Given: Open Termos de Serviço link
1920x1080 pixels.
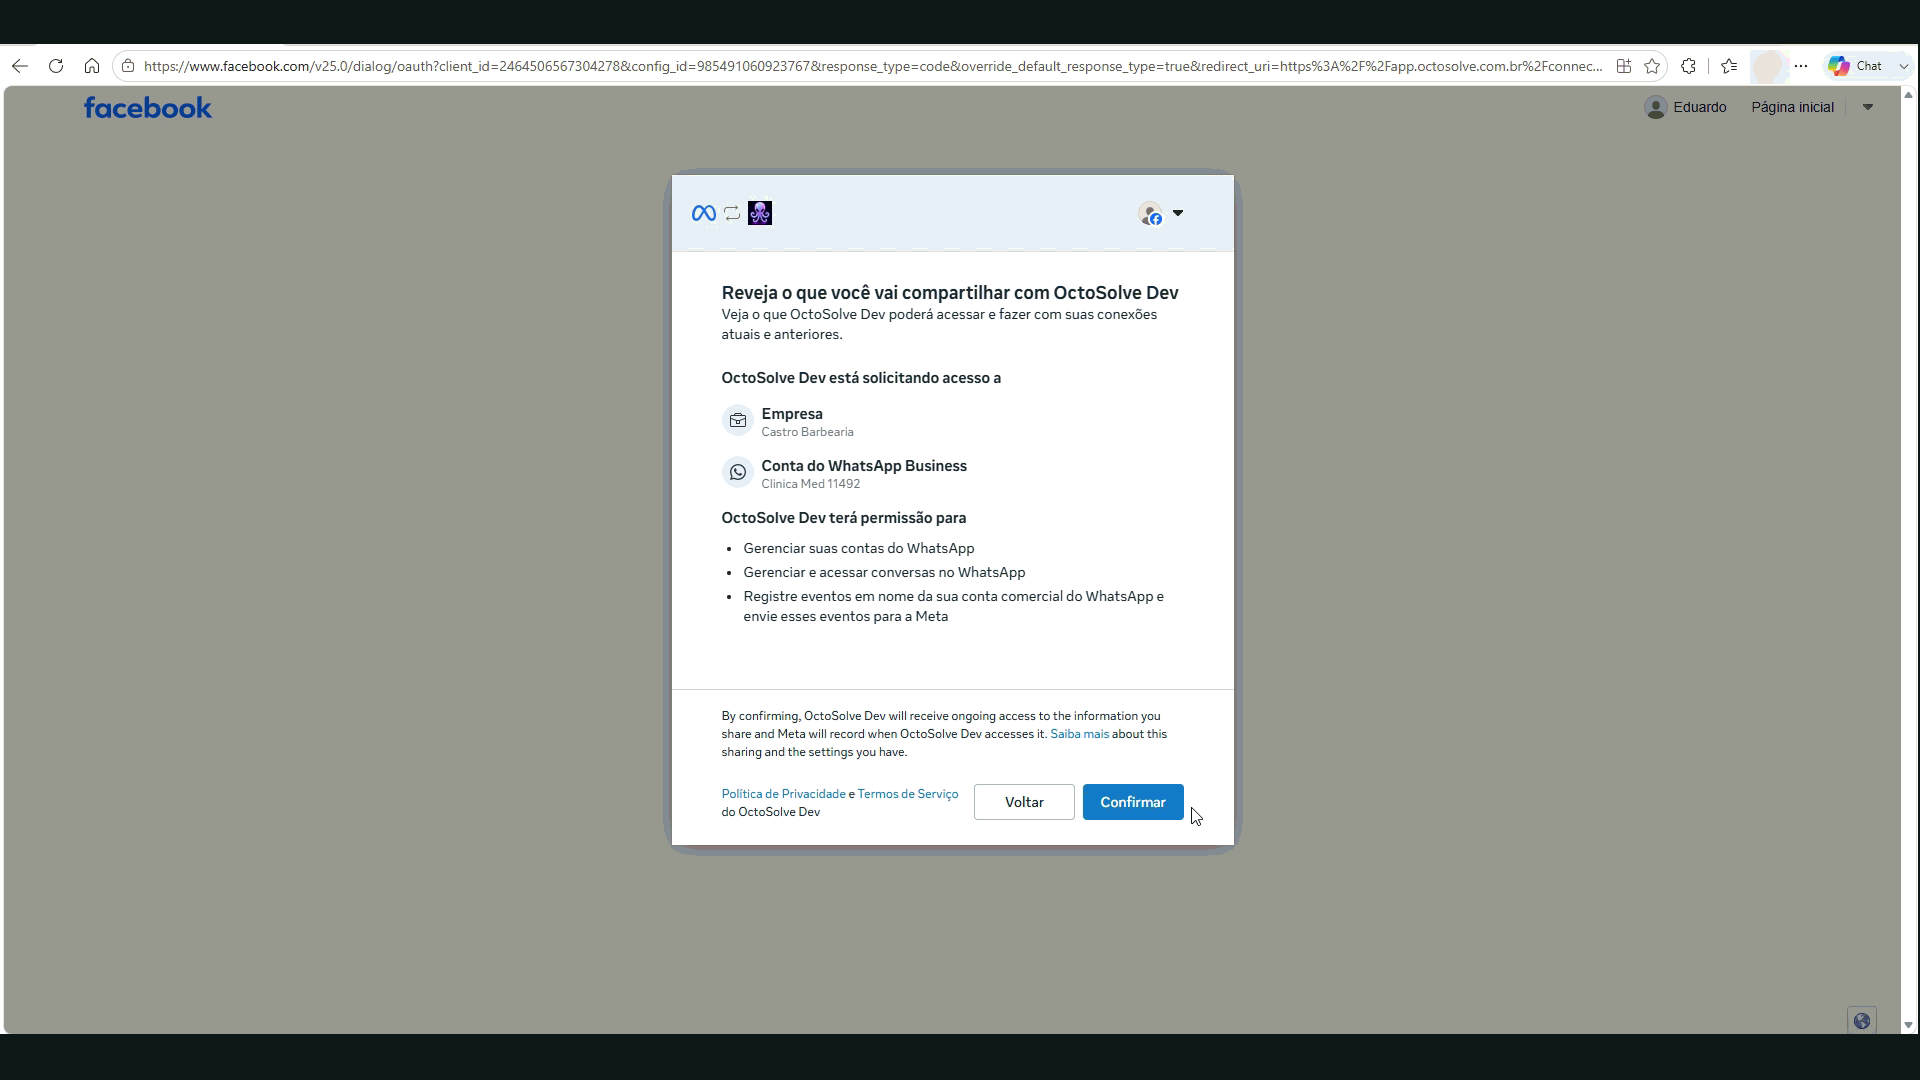Looking at the screenshot, I should tap(907, 794).
